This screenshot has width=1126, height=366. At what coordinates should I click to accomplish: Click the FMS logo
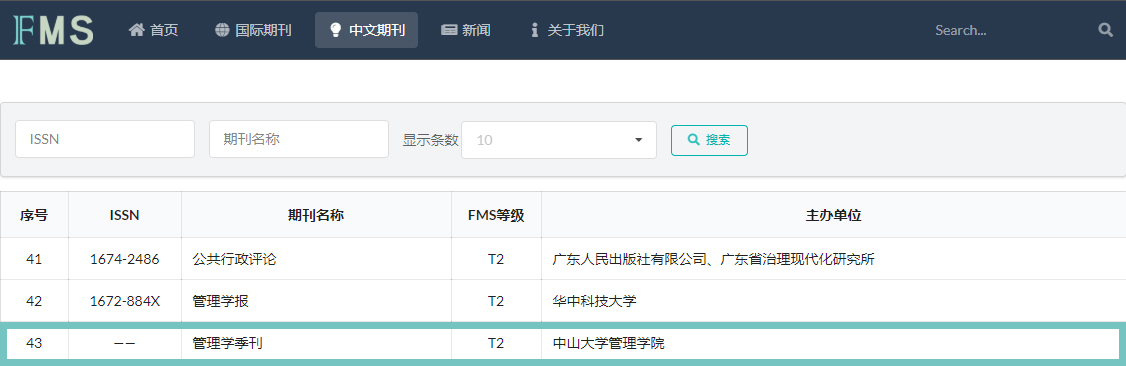pos(54,31)
